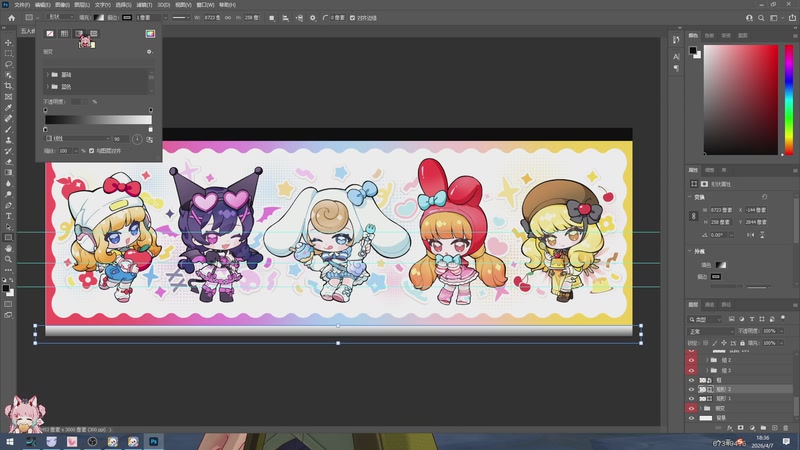Hide the 矩形 2 shape layer

691,389
